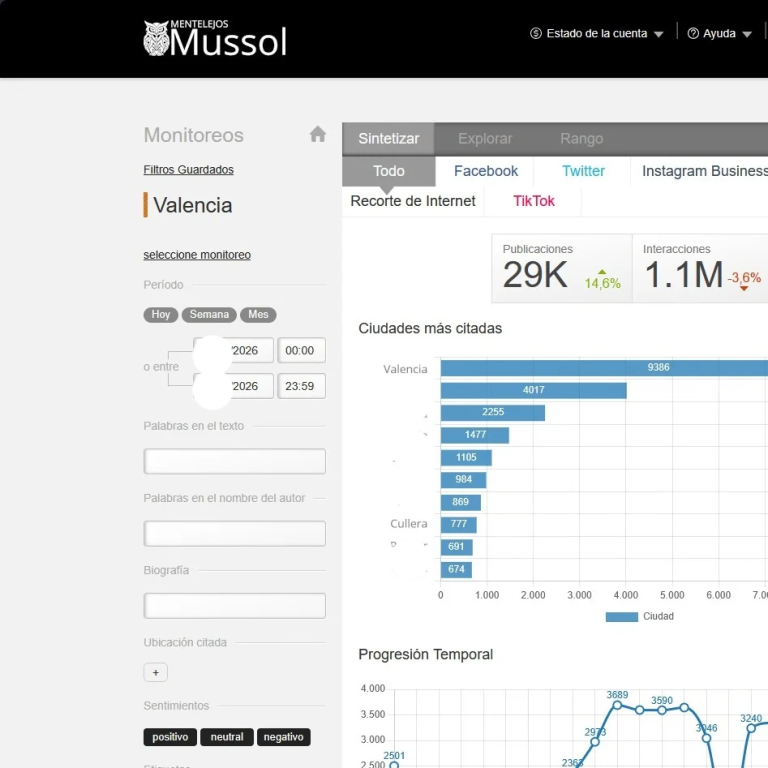Set period to Mes
768x768 pixels.
coord(258,314)
